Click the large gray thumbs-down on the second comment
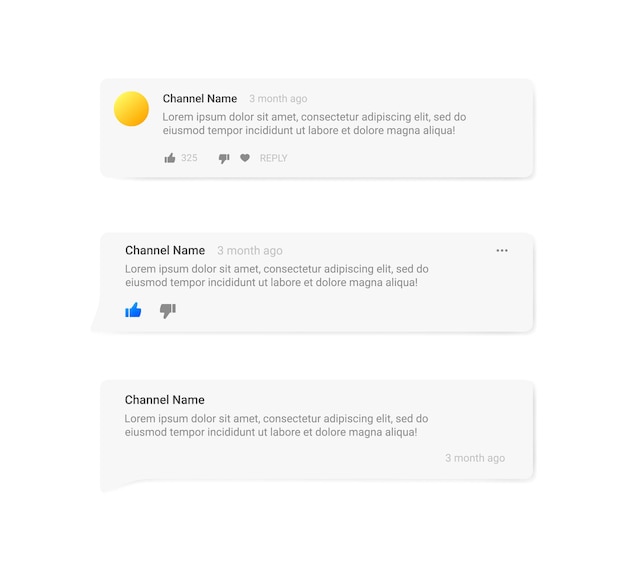 (x=168, y=311)
